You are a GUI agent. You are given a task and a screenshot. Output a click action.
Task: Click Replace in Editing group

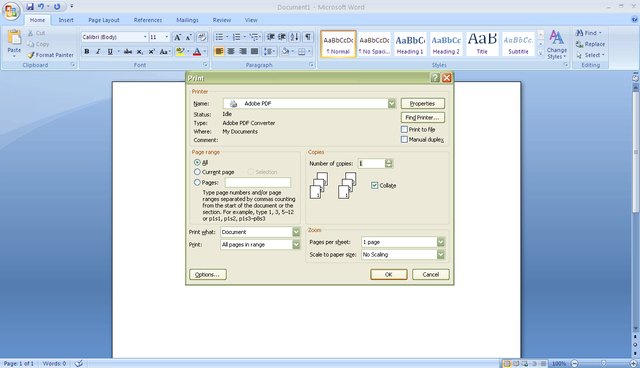tap(590, 44)
